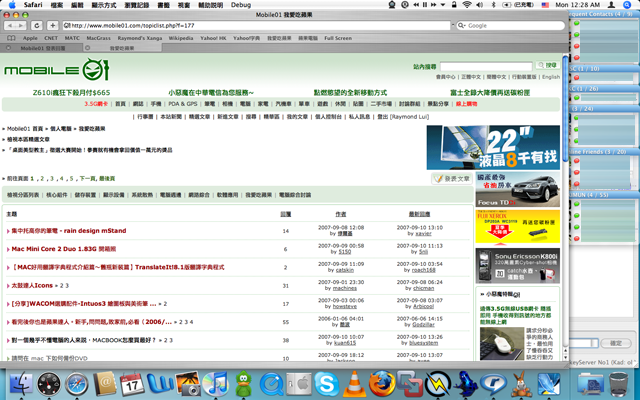This screenshot has height=400, width=640.
Task: Pause iTunes from menu bar control
Action: [x=424, y=5]
